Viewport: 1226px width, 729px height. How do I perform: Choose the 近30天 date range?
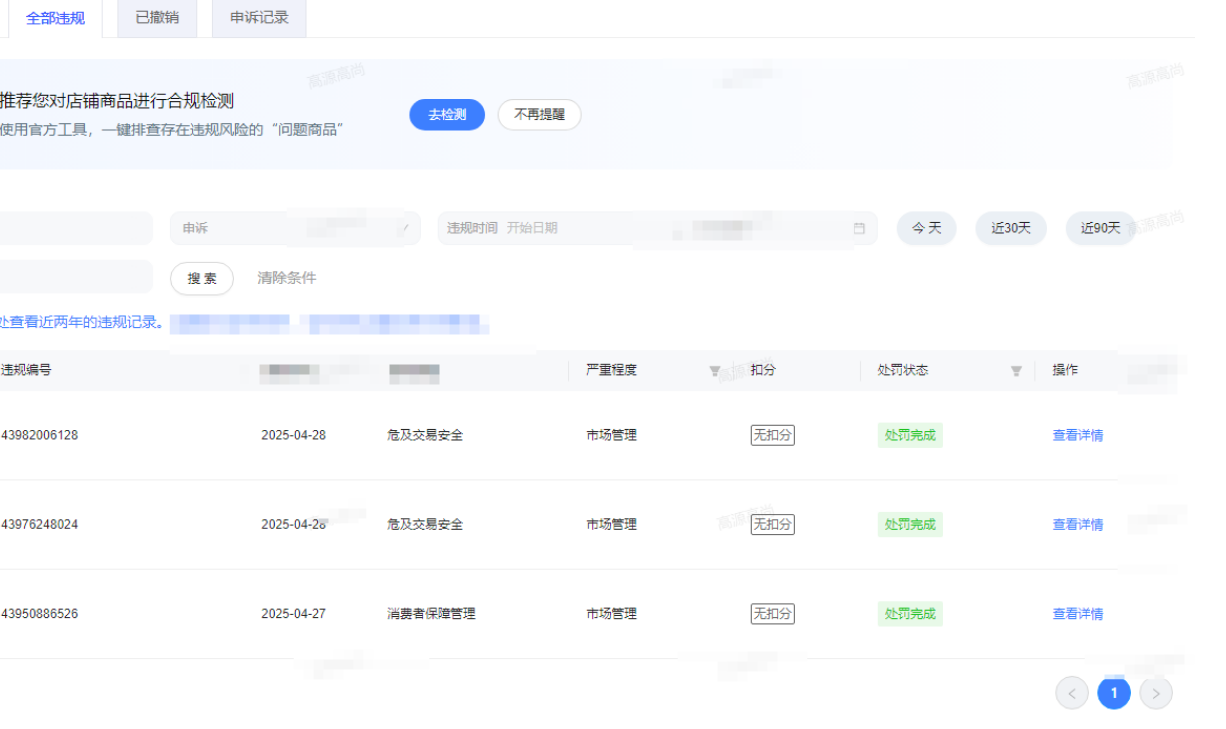click(1011, 228)
